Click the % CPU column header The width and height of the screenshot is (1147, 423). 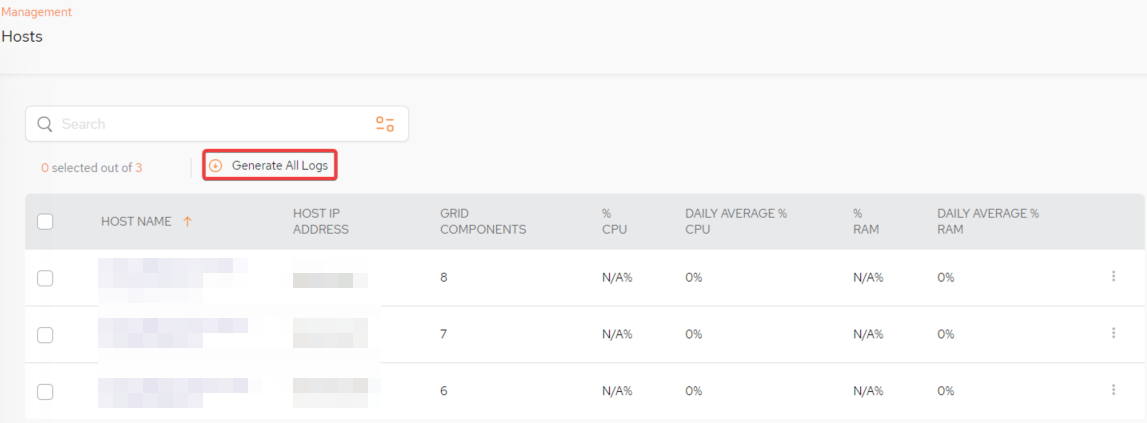612,221
